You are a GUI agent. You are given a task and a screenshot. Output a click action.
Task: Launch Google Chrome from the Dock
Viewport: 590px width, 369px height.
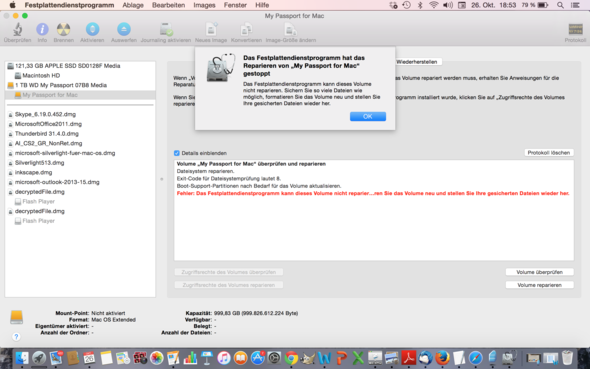click(x=291, y=358)
